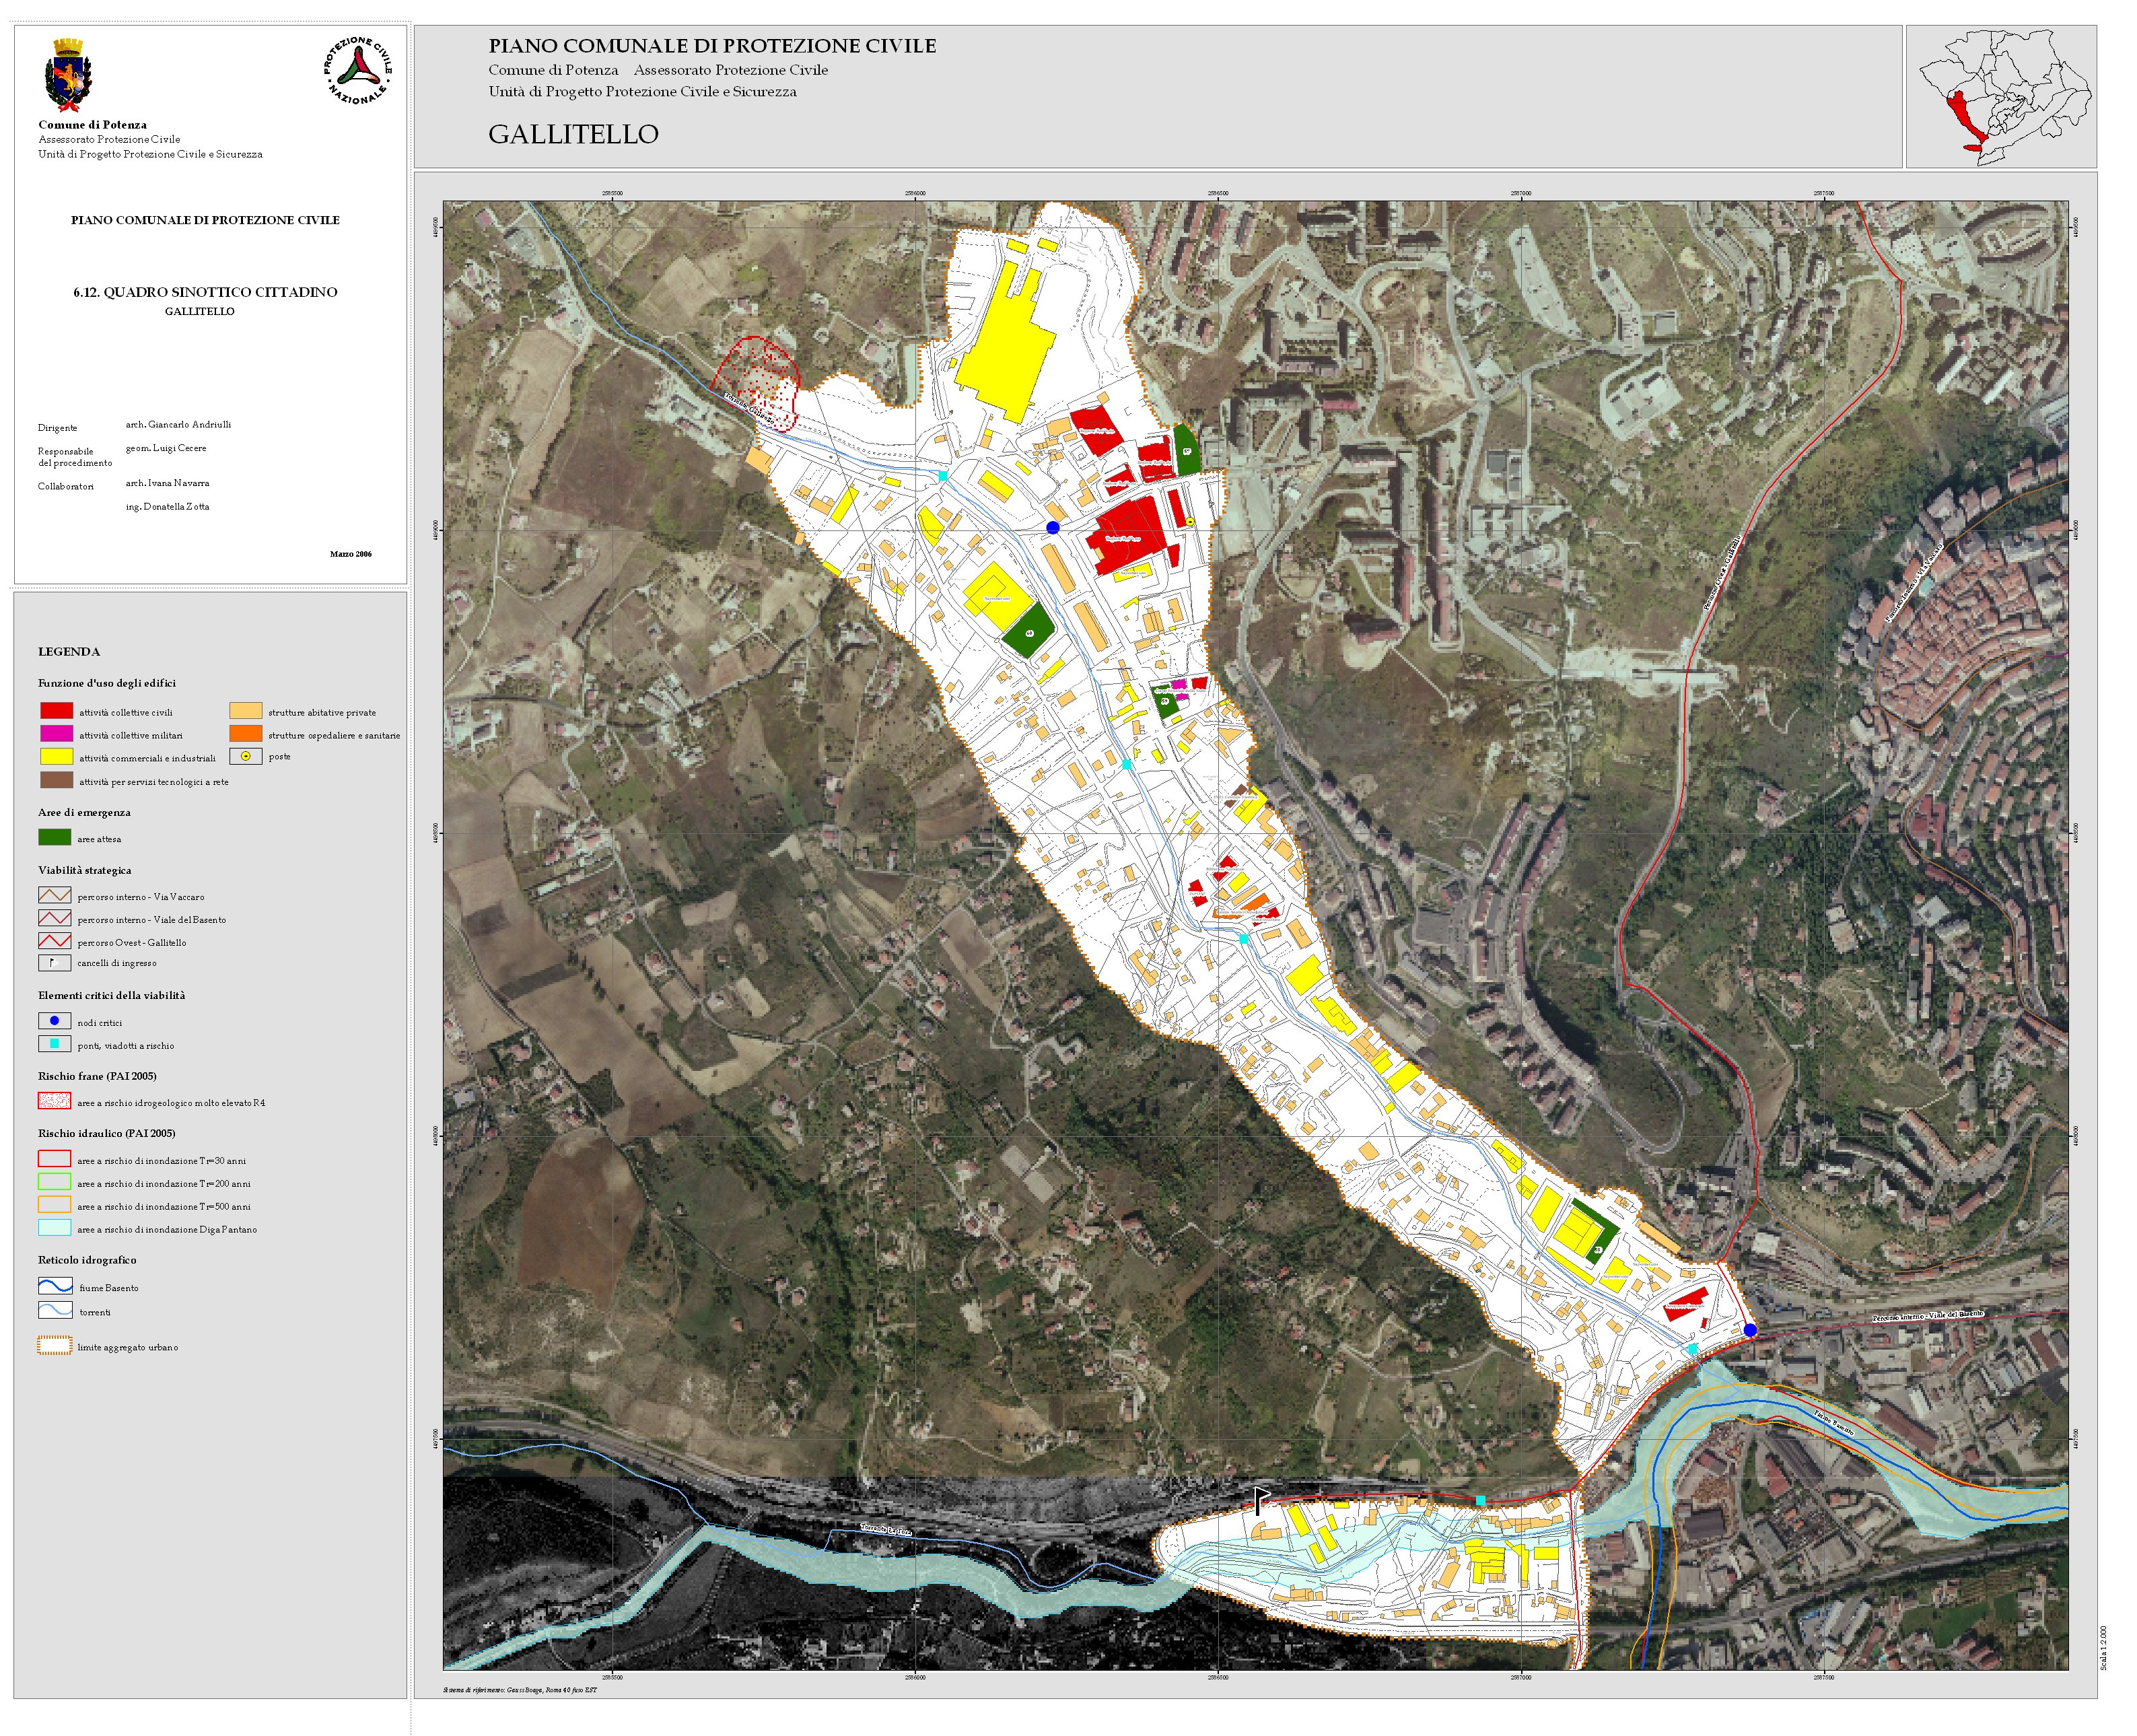Click the dark green 'aree attesa' swatch

[54, 838]
